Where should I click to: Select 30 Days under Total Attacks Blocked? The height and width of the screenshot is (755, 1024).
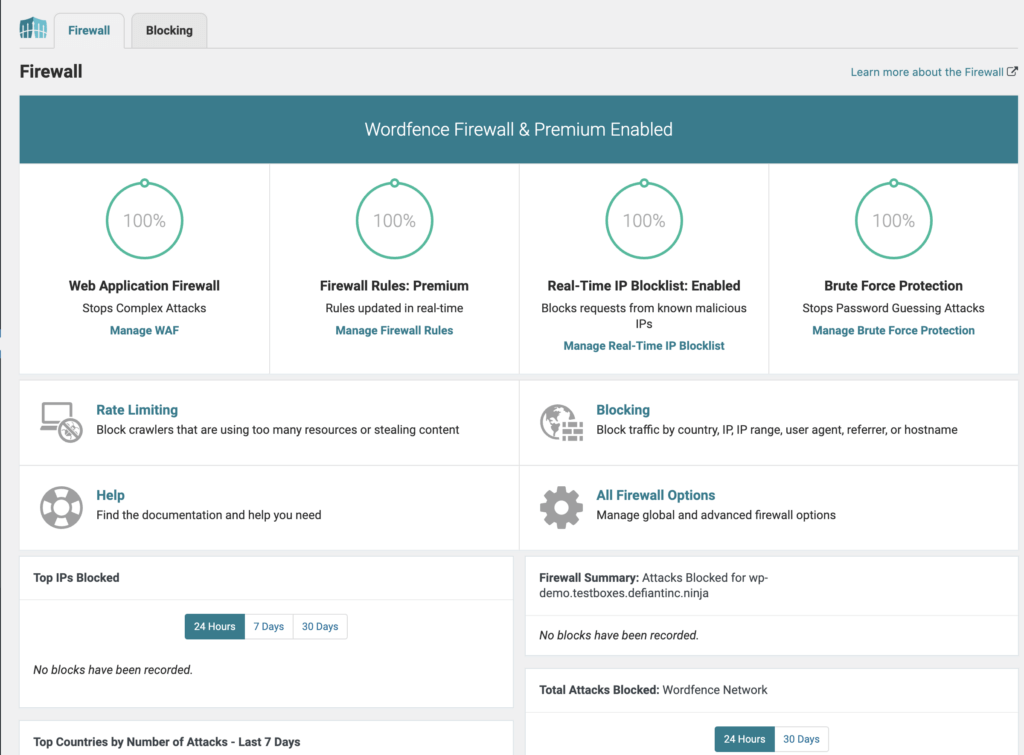[801, 738]
